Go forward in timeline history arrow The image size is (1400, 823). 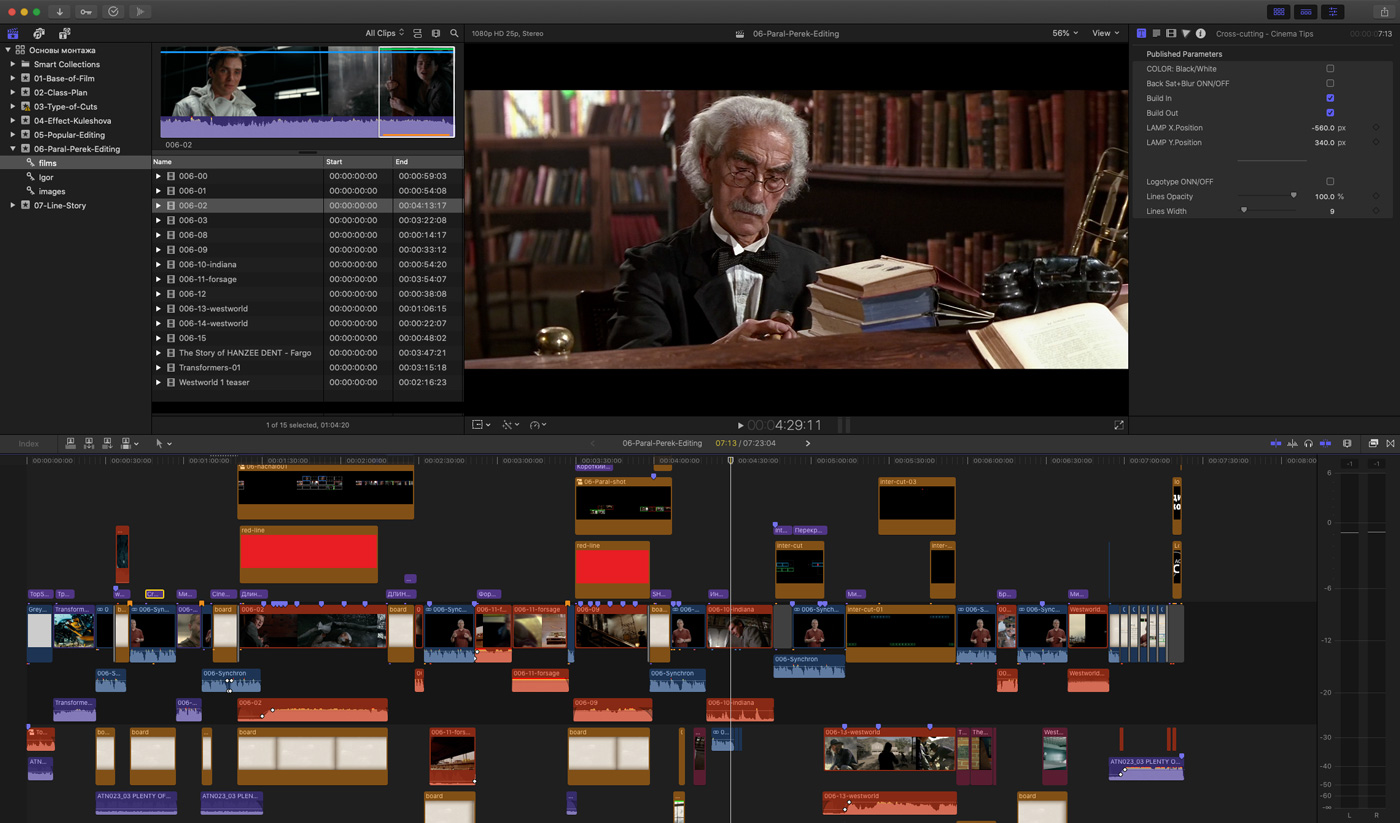808,443
